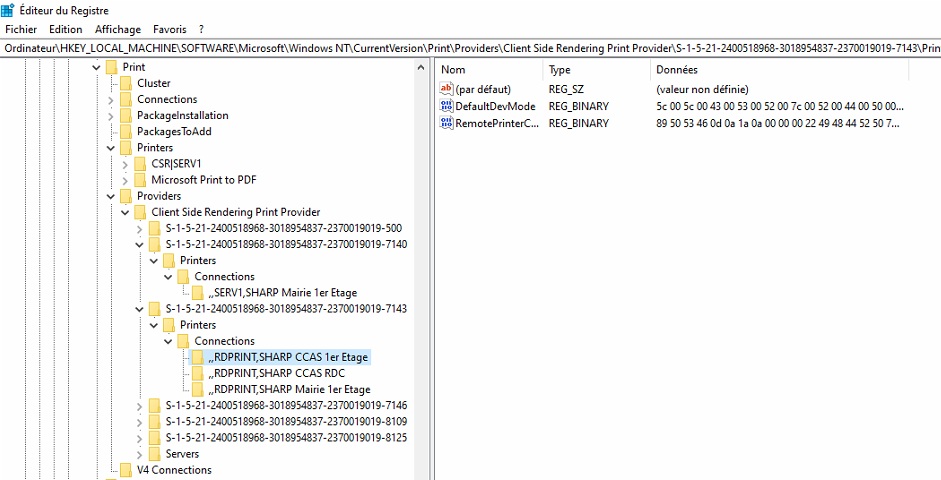Expand the S-1-5-21 key ending in 500
This screenshot has width=941, height=480.
pos(138,228)
